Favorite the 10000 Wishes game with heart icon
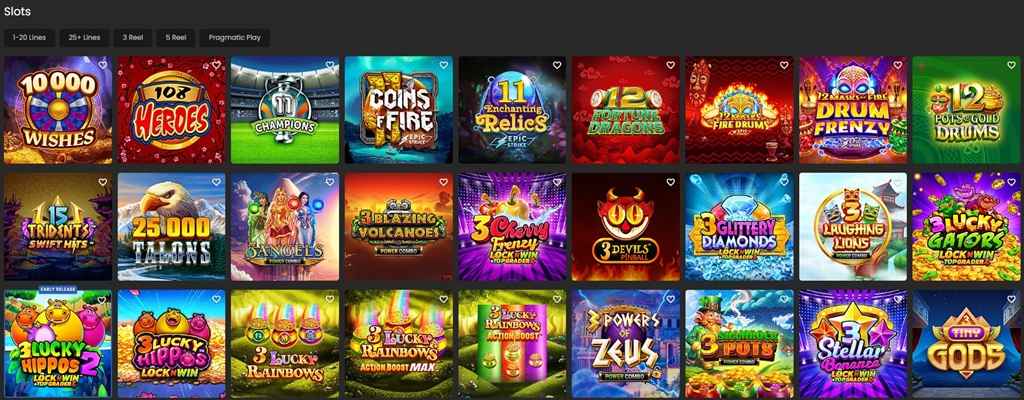 (x=103, y=65)
